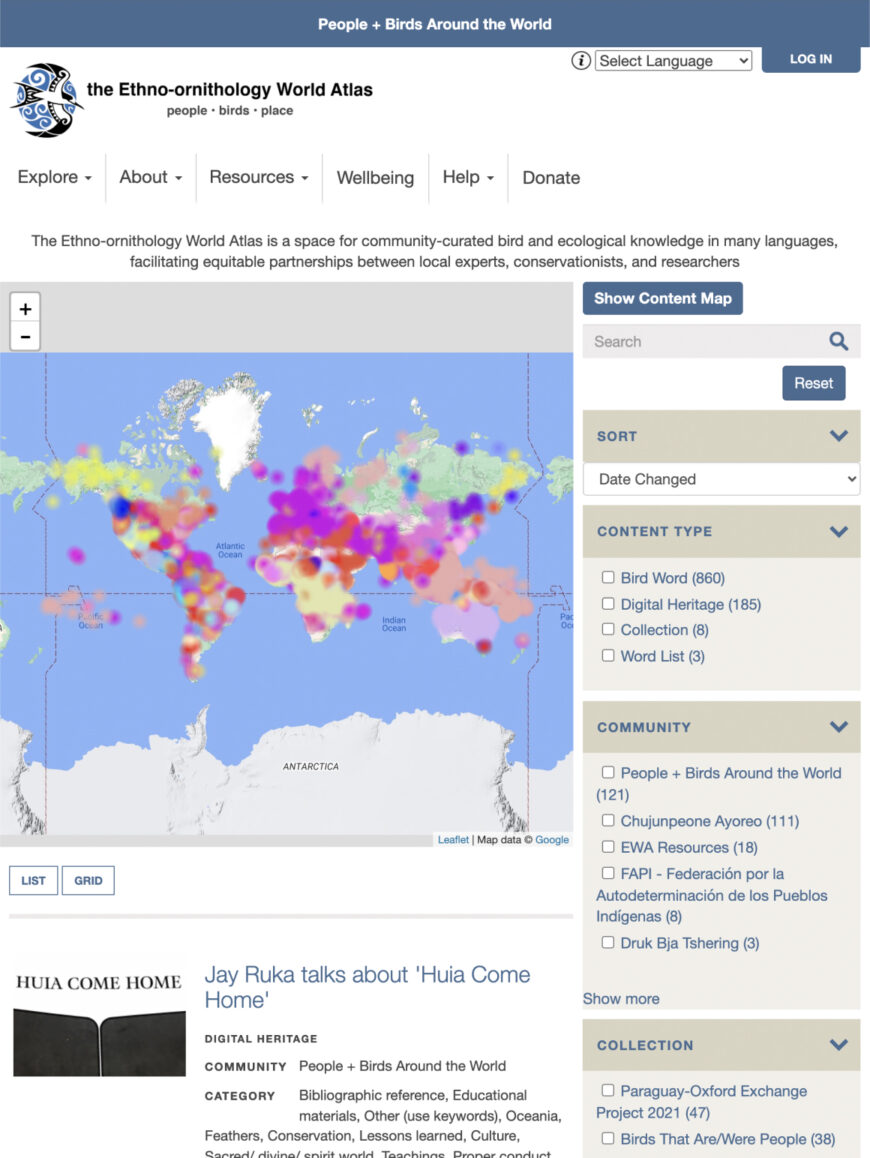This screenshot has width=870, height=1158.
Task: Click the Reset button
Action: (813, 383)
